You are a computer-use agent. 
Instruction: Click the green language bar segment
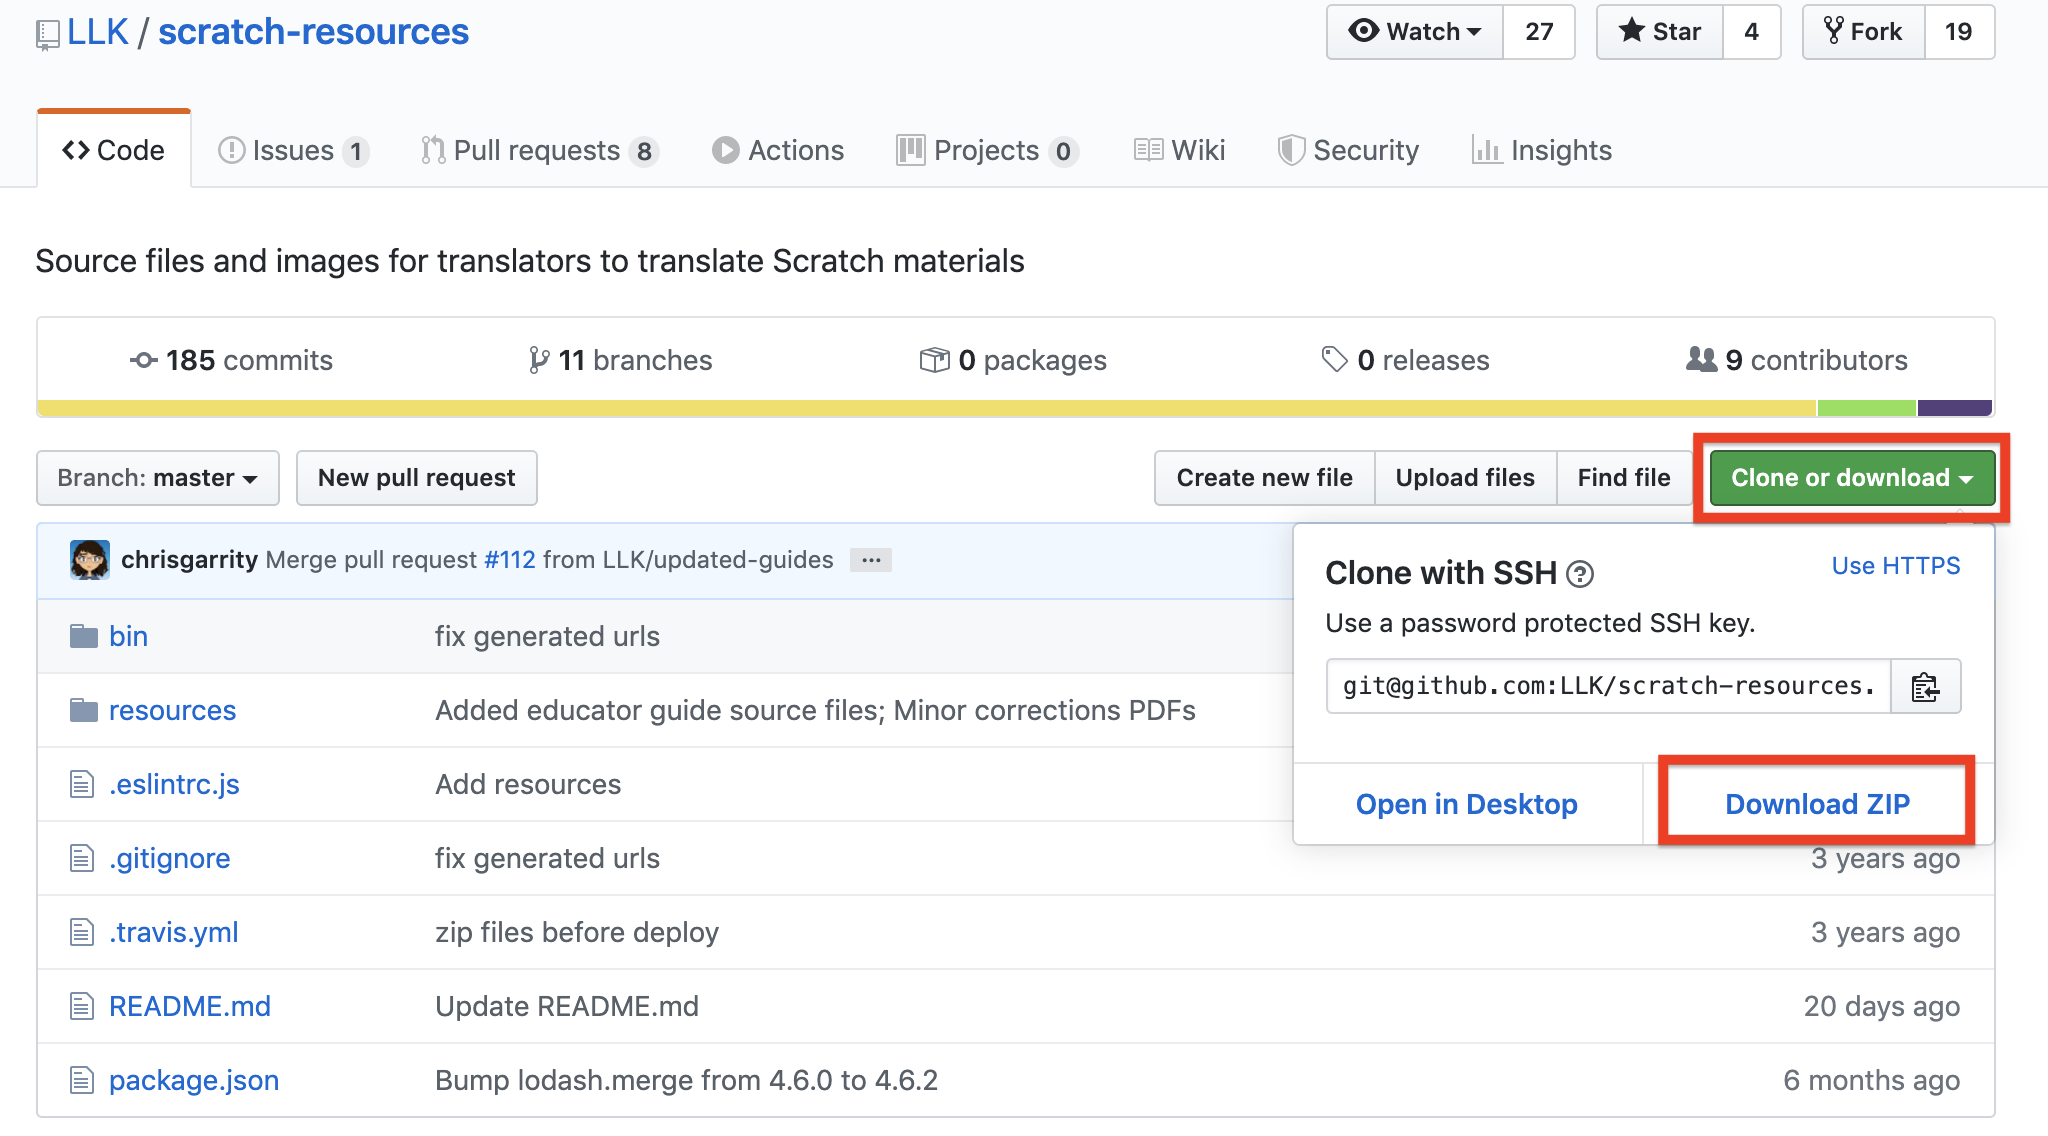1867,408
